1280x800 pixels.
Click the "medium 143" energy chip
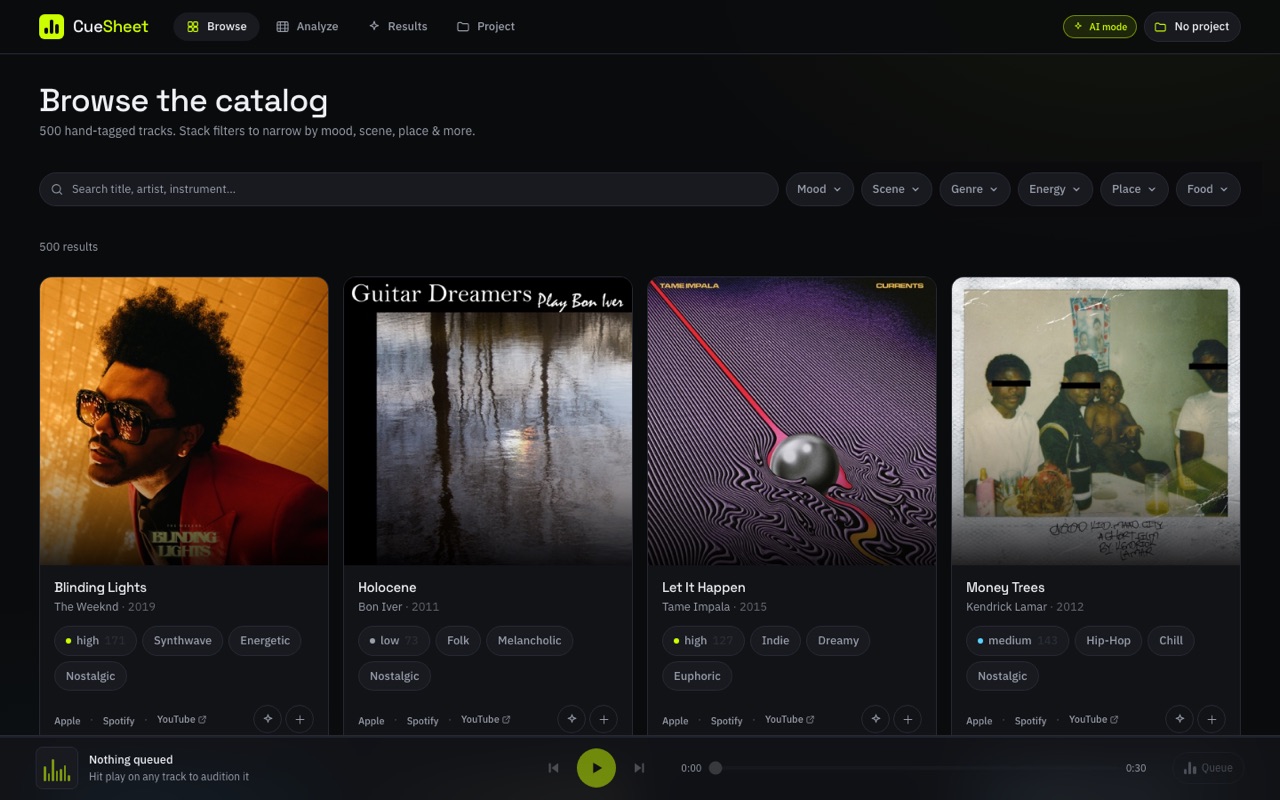pyautogui.click(x=1017, y=641)
